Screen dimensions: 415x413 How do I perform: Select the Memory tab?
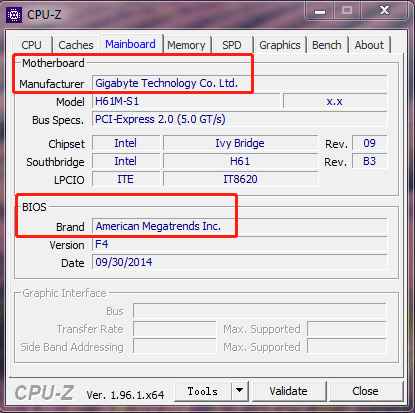[186, 45]
